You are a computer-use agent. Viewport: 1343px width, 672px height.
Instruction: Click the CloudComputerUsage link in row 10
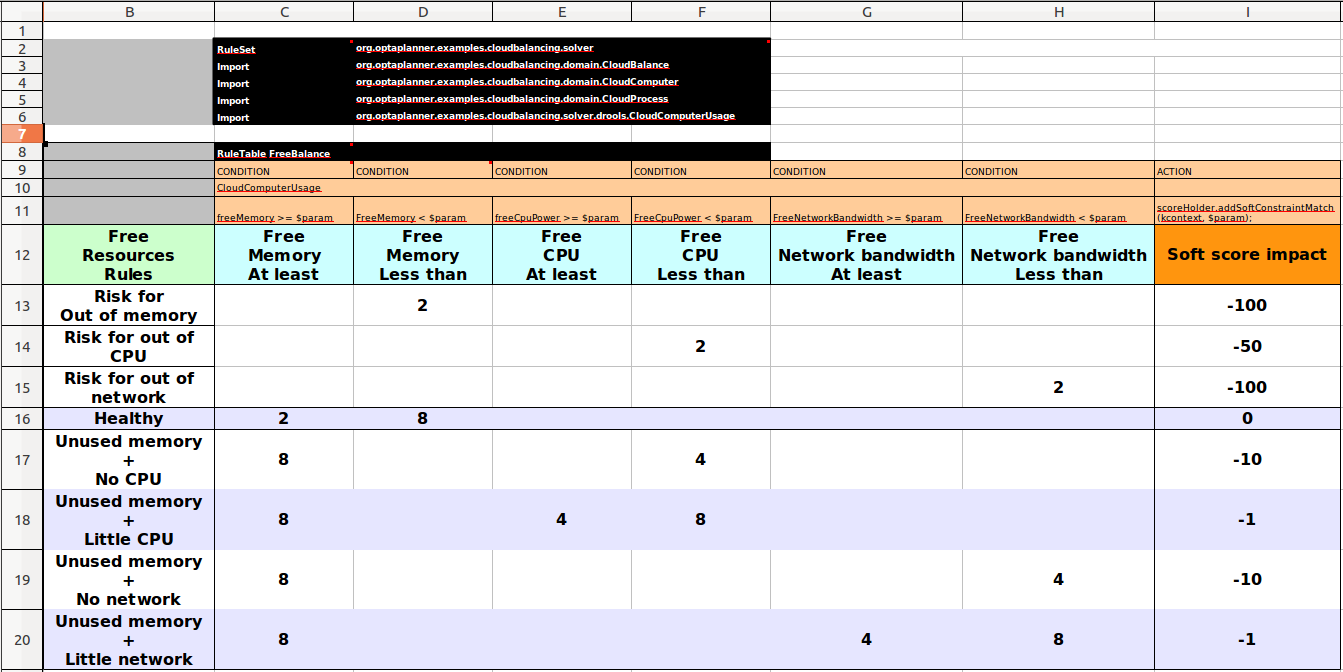[268, 188]
